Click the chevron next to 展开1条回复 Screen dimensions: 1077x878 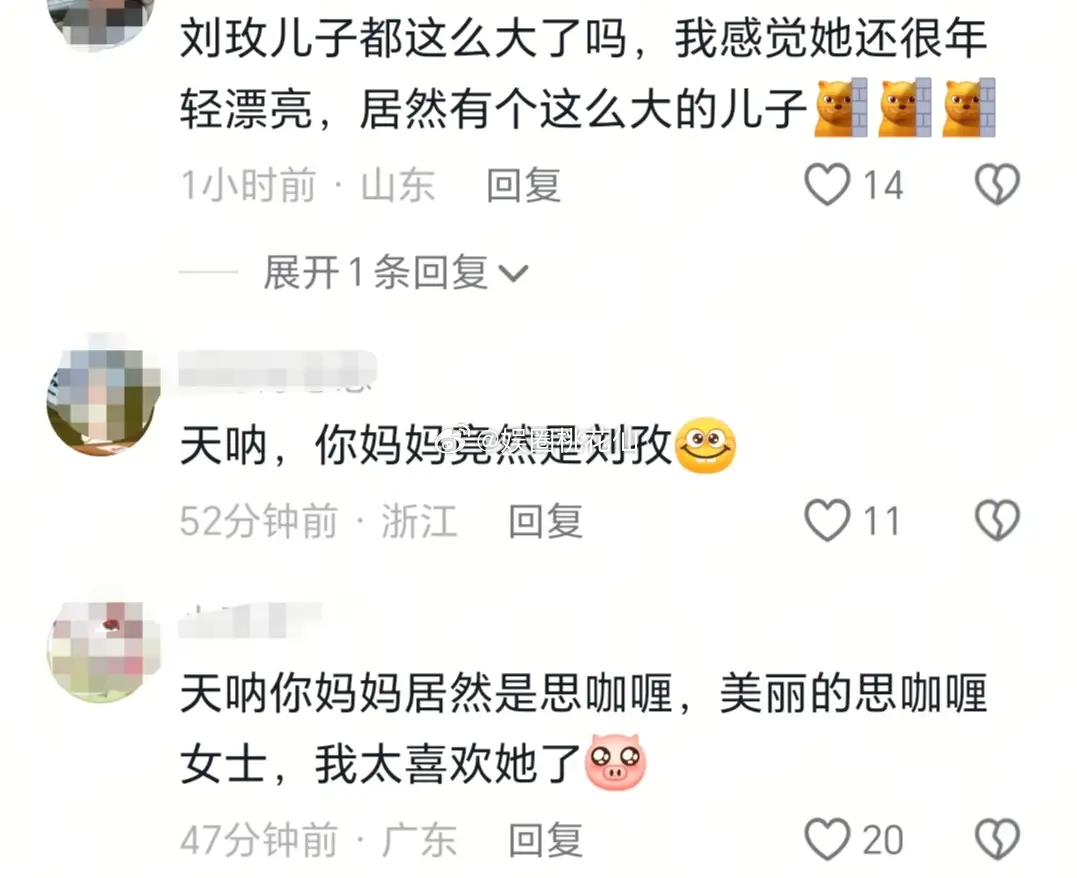513,274
